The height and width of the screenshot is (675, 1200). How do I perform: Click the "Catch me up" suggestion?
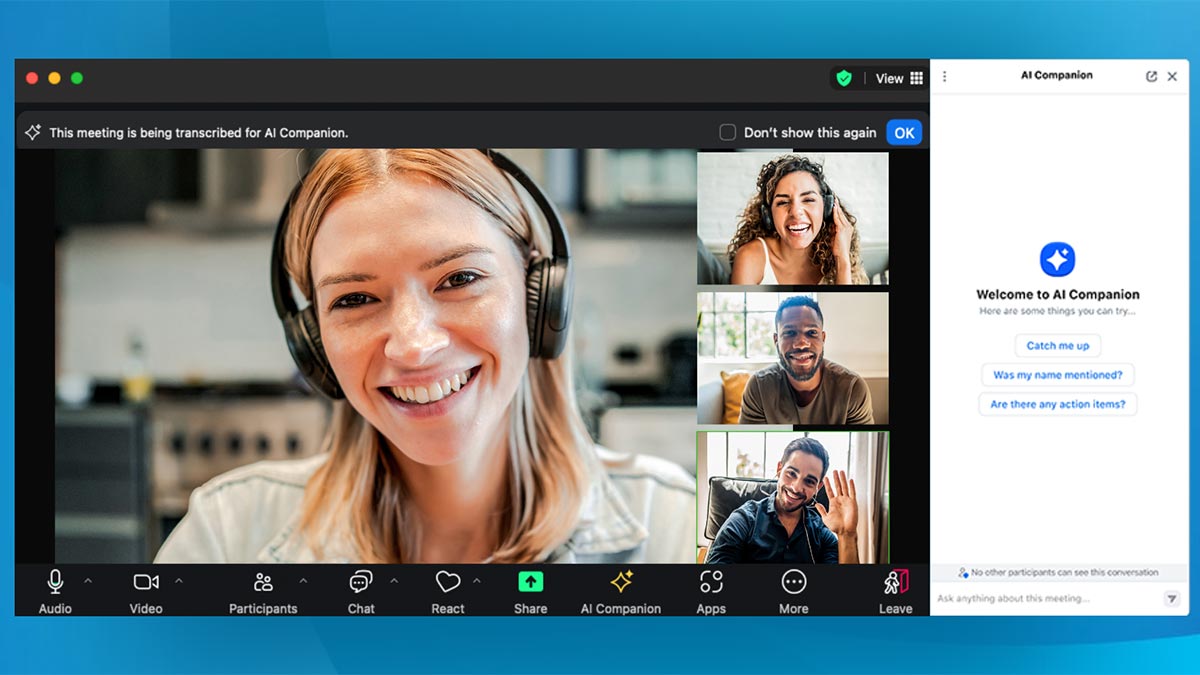[1057, 345]
